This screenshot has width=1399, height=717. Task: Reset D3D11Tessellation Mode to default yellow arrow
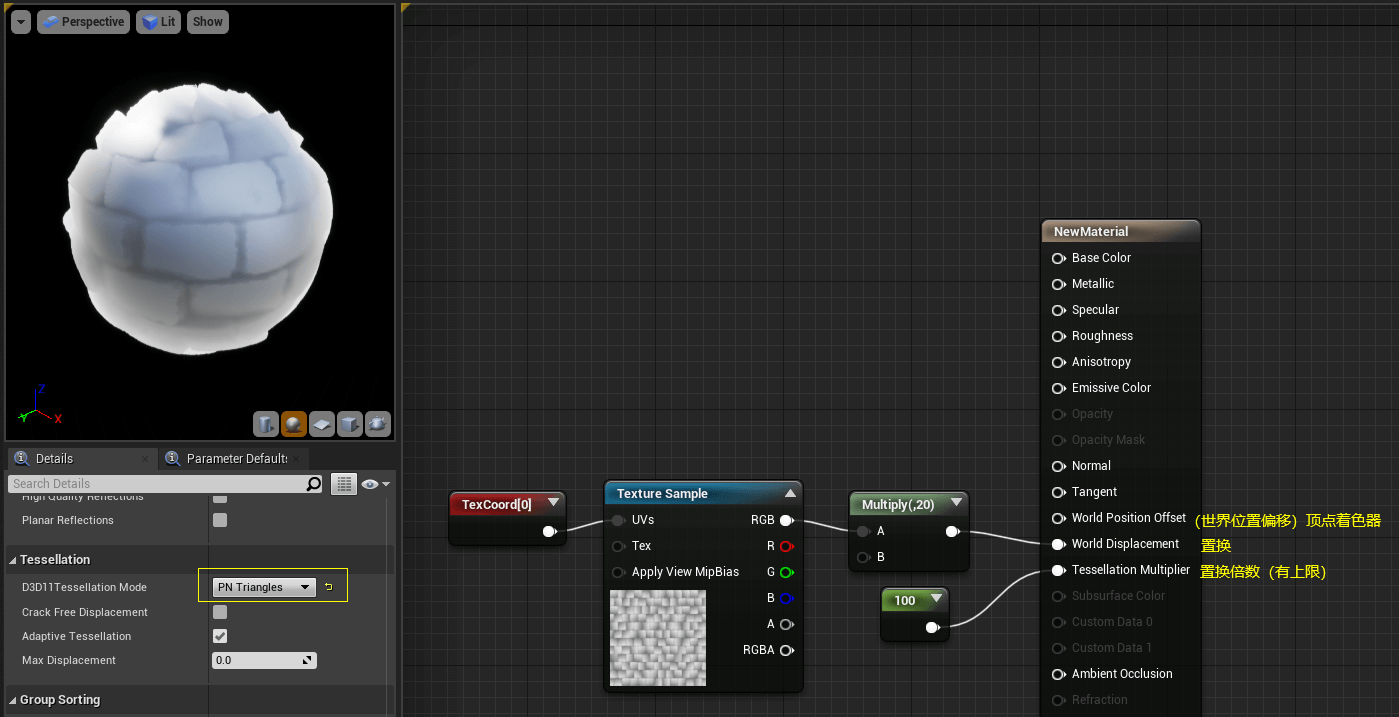(328, 587)
